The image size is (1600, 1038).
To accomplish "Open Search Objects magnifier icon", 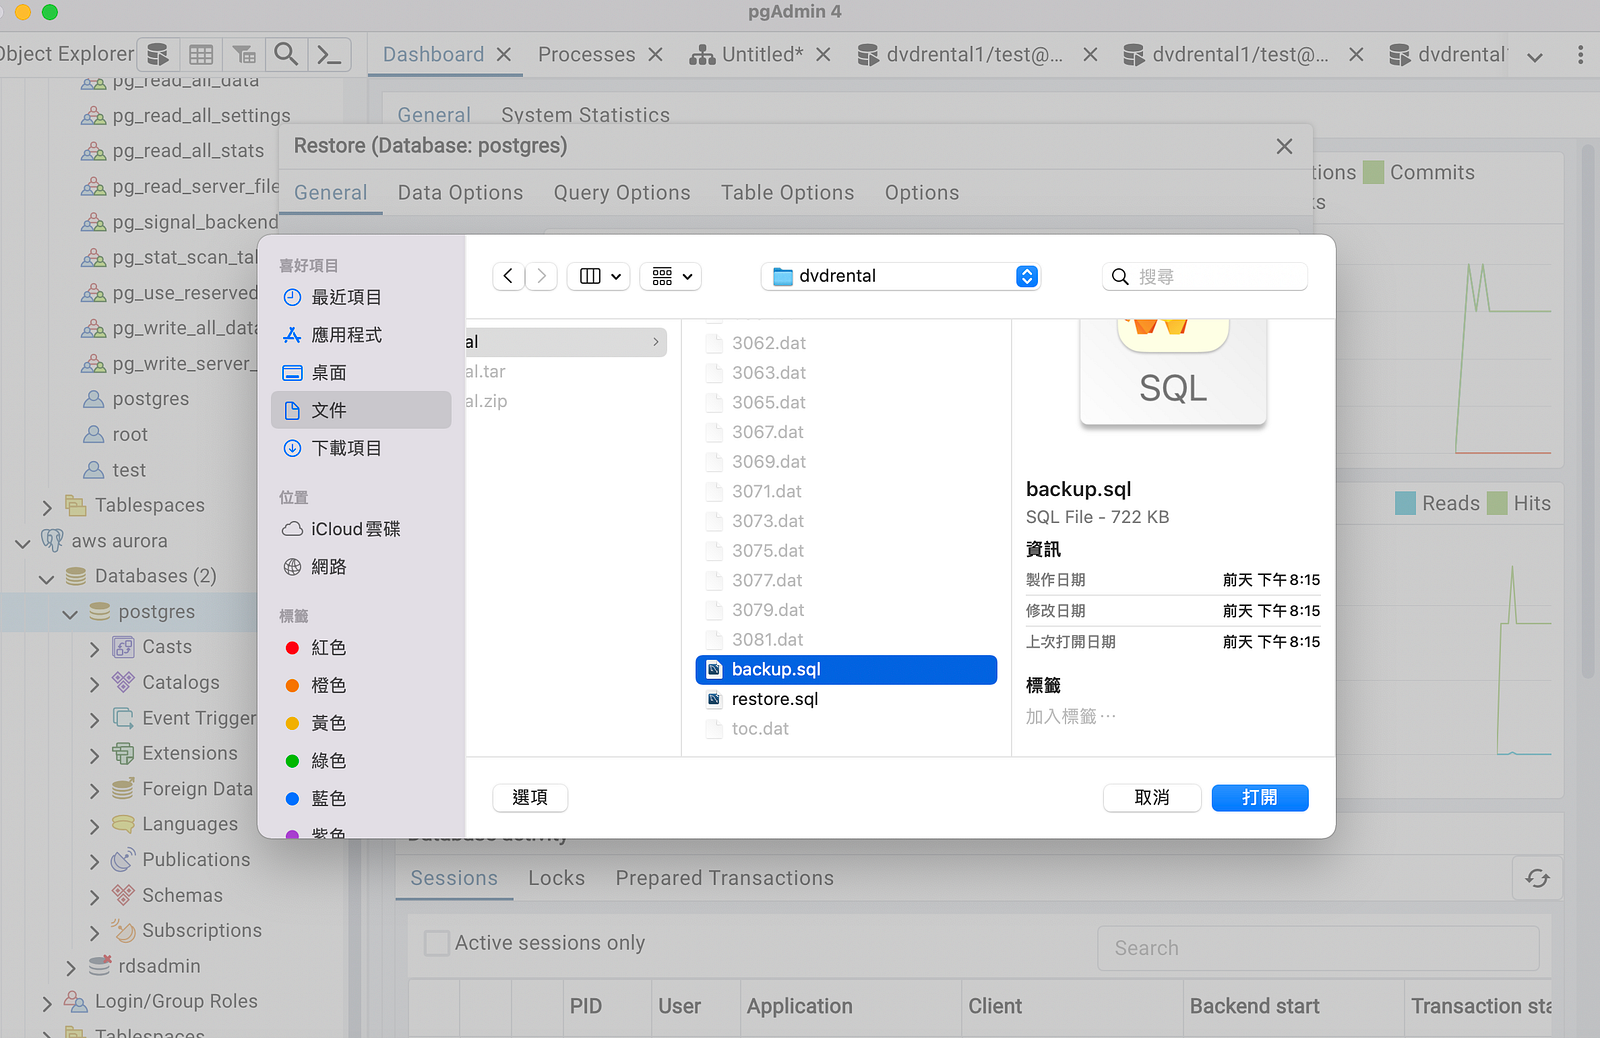I will pyautogui.click(x=286, y=54).
